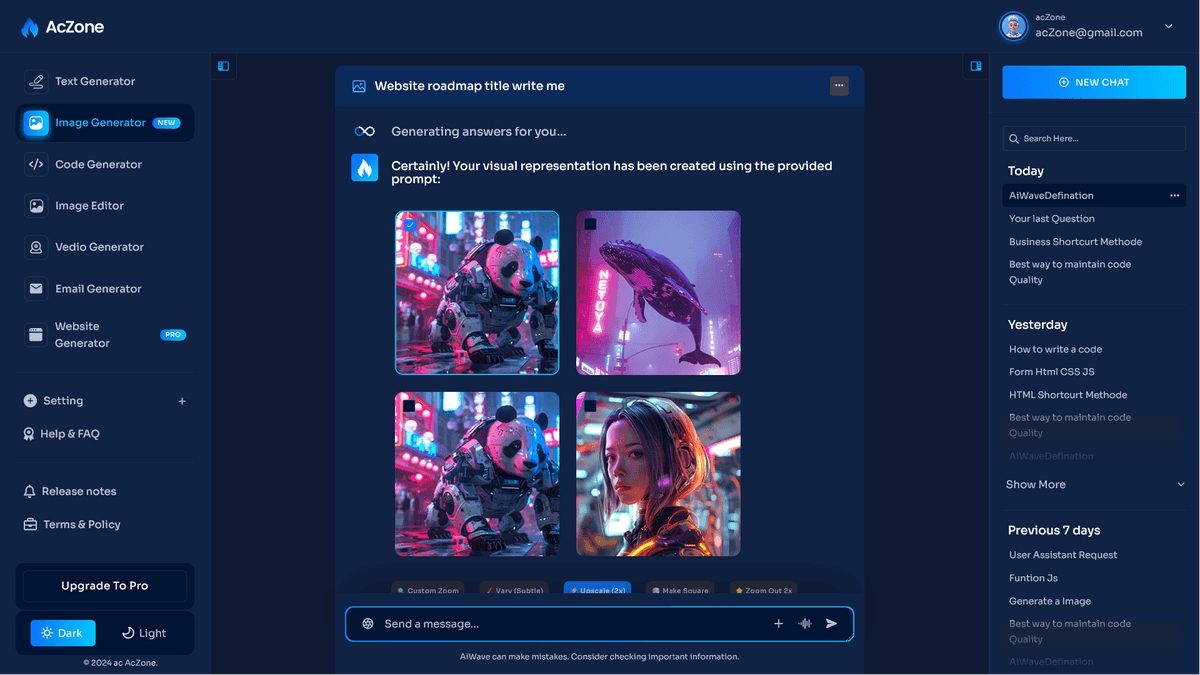Expand the account dropdown chevron
1200x675 pixels.
tap(1168, 27)
